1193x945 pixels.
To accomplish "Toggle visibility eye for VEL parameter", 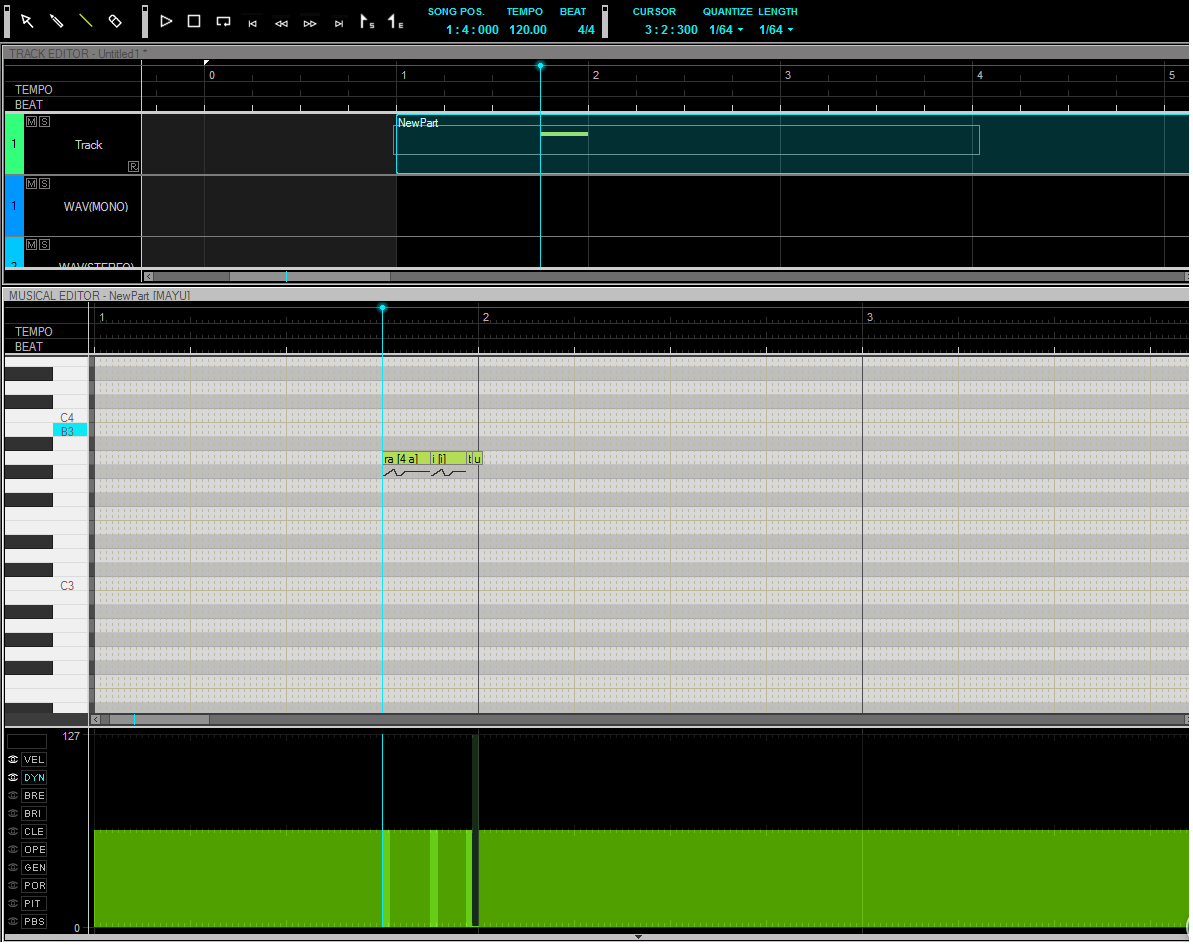I will click(x=13, y=760).
